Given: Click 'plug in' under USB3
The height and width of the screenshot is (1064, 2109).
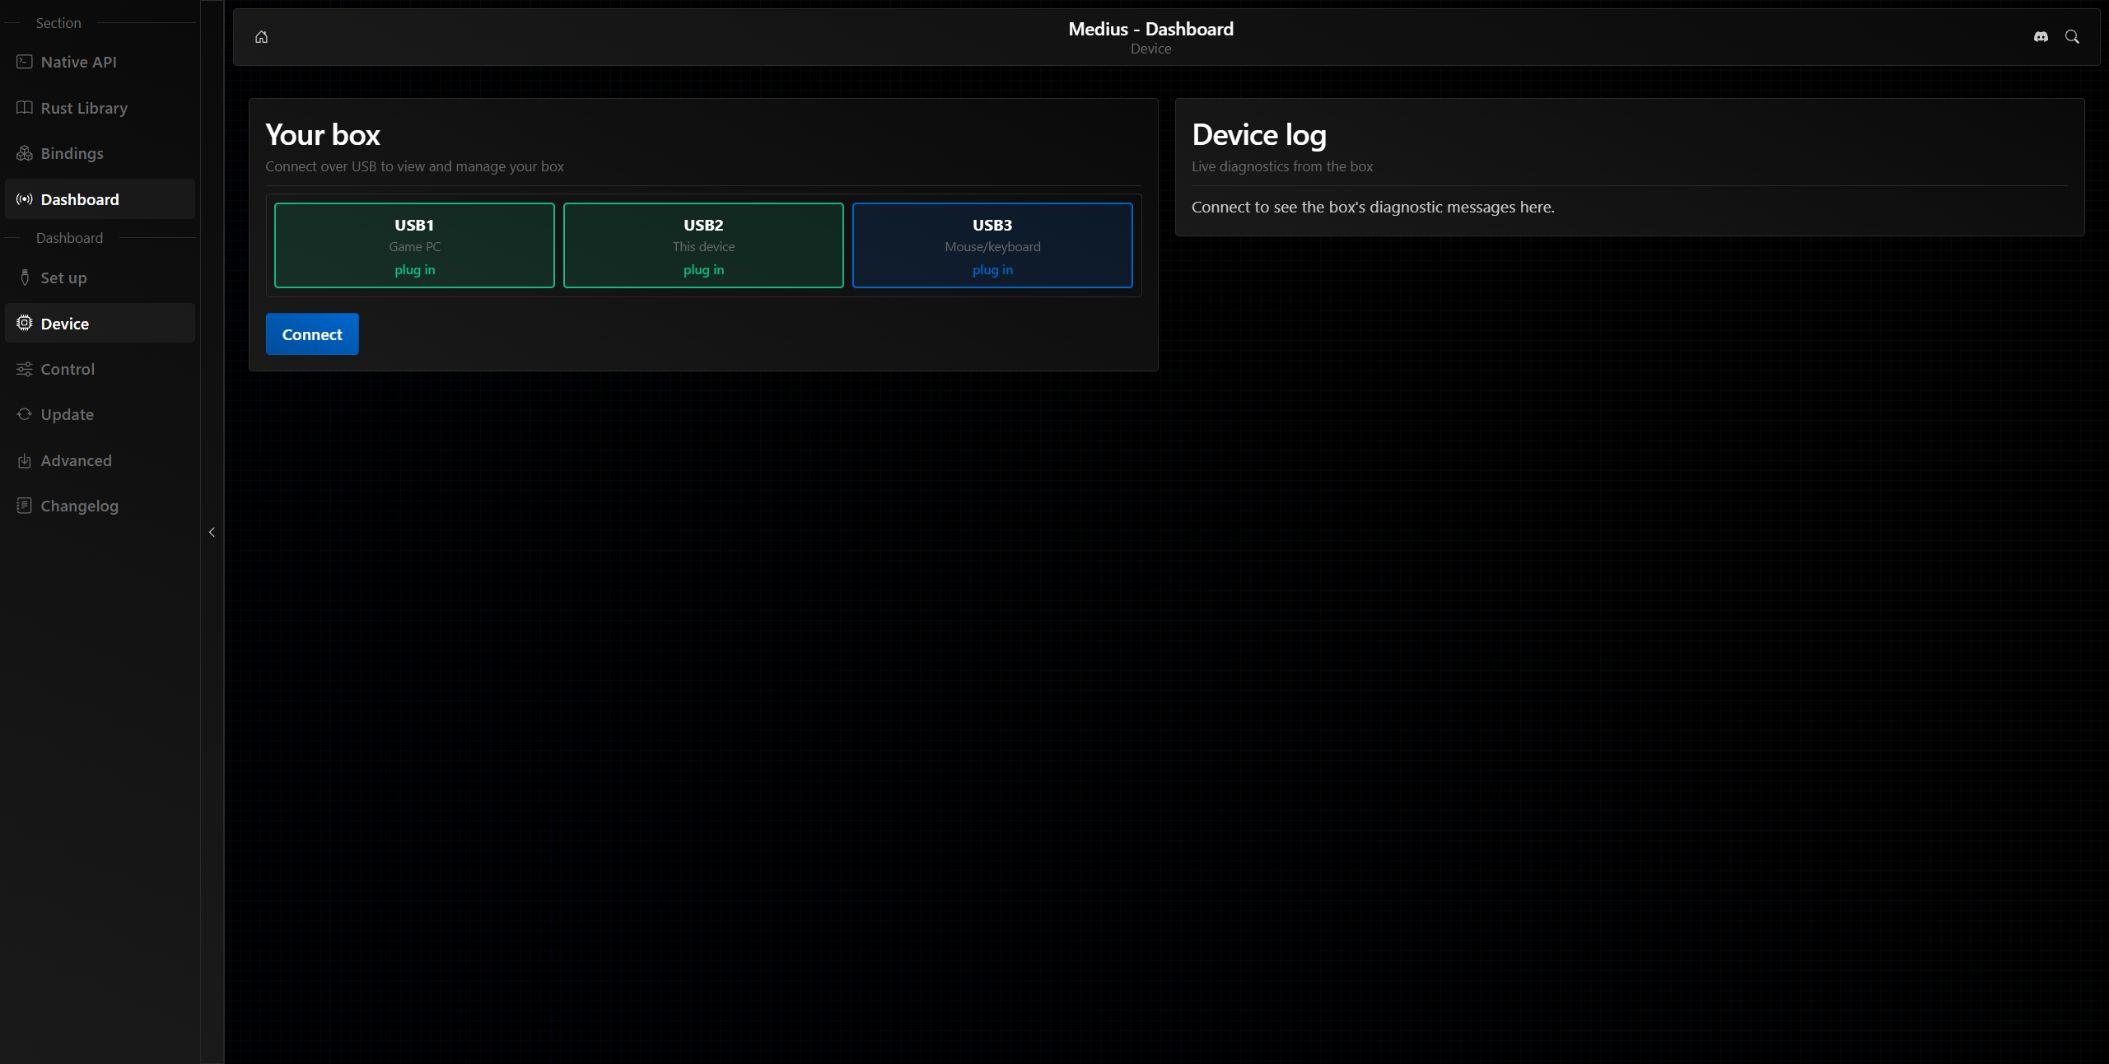Looking at the screenshot, I should [x=992, y=270].
